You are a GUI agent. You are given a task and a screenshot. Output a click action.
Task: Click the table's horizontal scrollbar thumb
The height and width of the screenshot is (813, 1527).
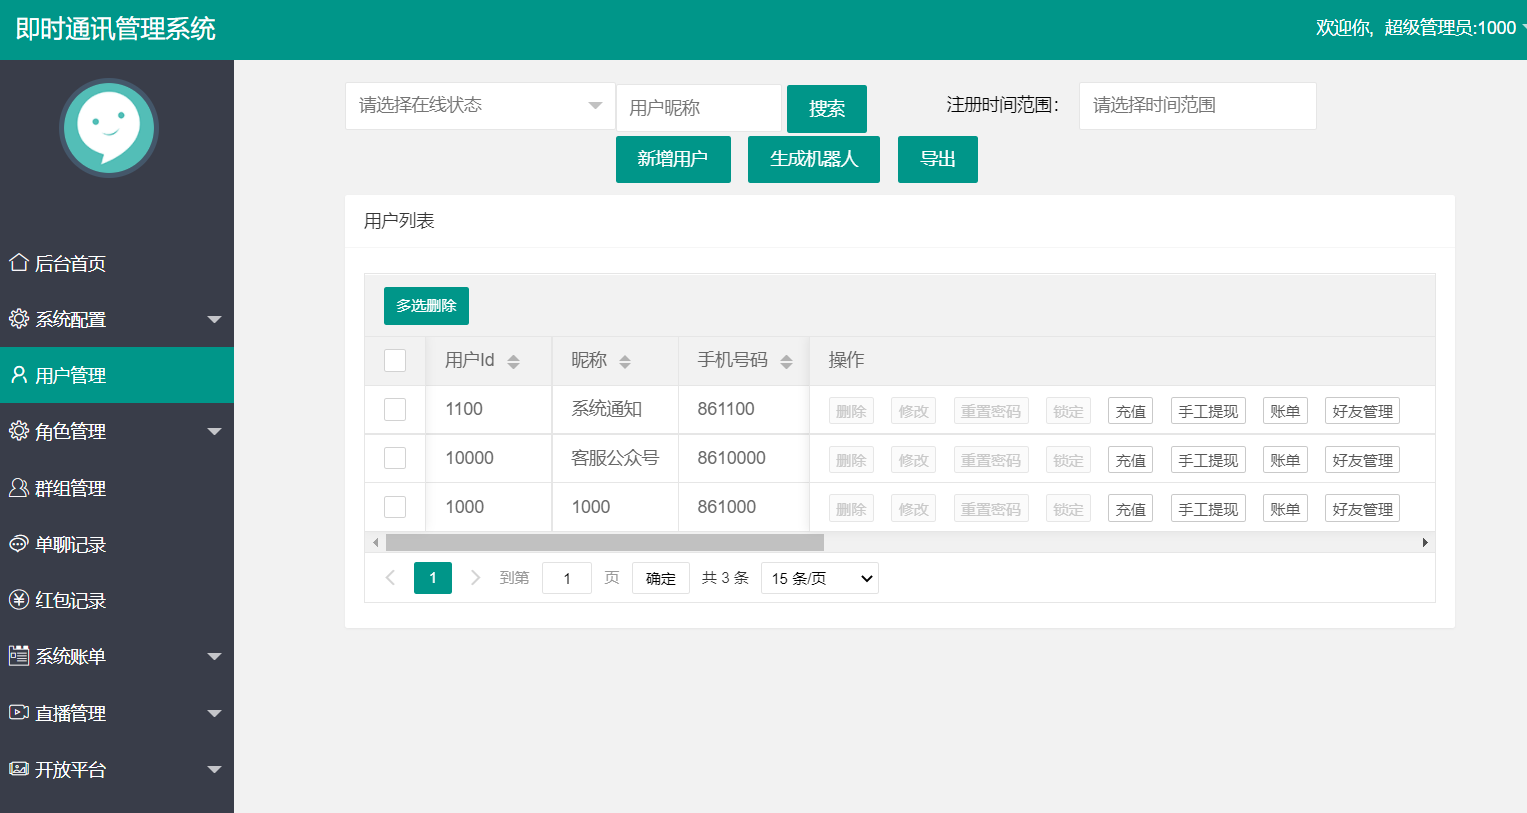click(605, 542)
